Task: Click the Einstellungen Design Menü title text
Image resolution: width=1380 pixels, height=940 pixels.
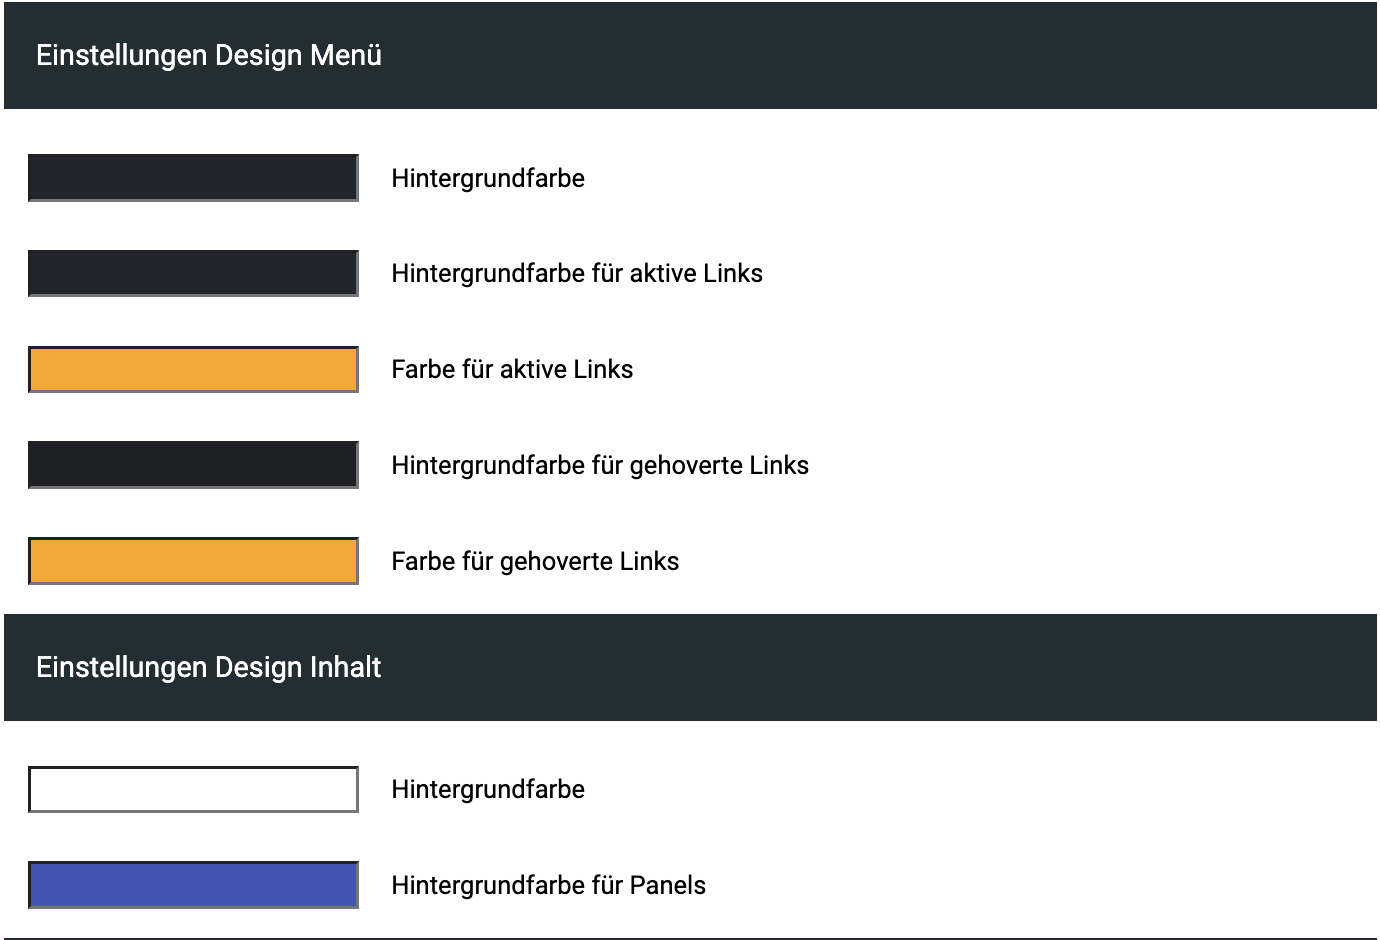Action: (209, 55)
